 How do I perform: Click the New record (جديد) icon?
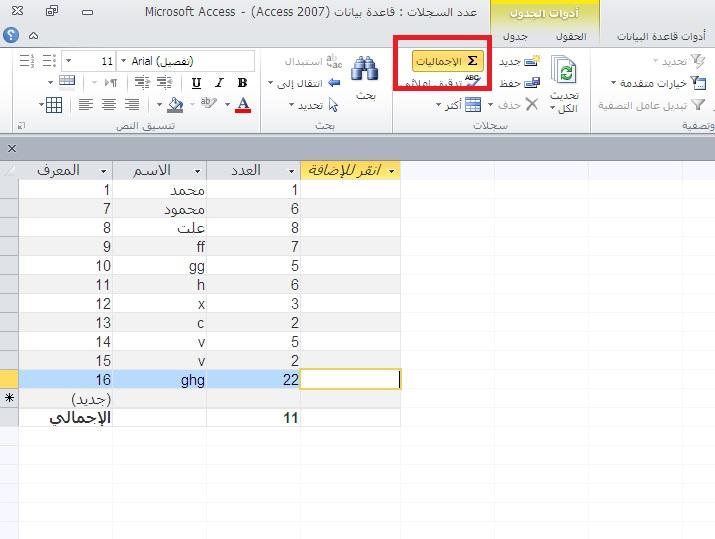pyautogui.click(x=532, y=62)
